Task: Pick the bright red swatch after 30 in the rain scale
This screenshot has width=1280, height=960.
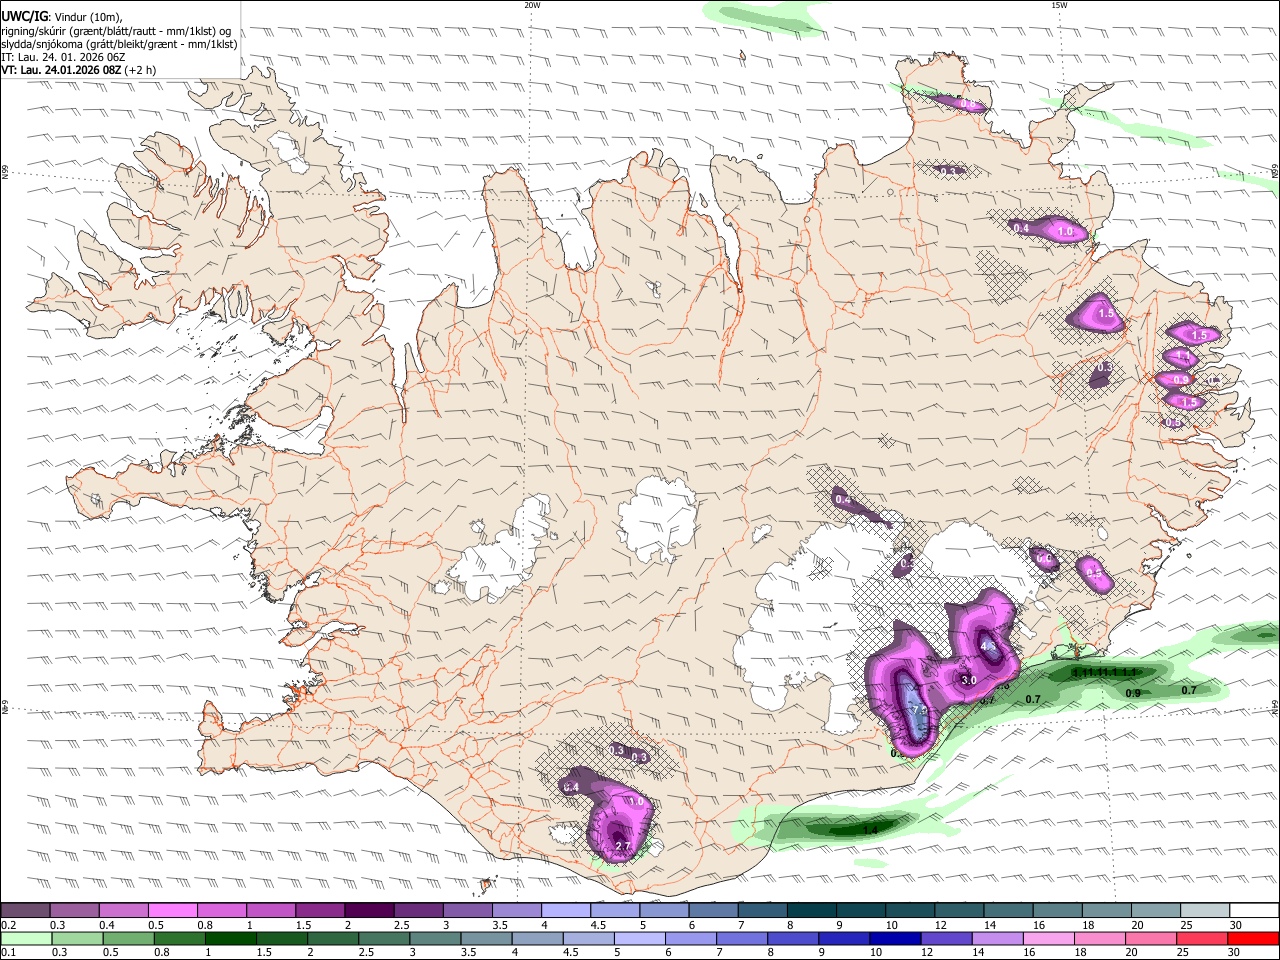Action: (1253, 938)
